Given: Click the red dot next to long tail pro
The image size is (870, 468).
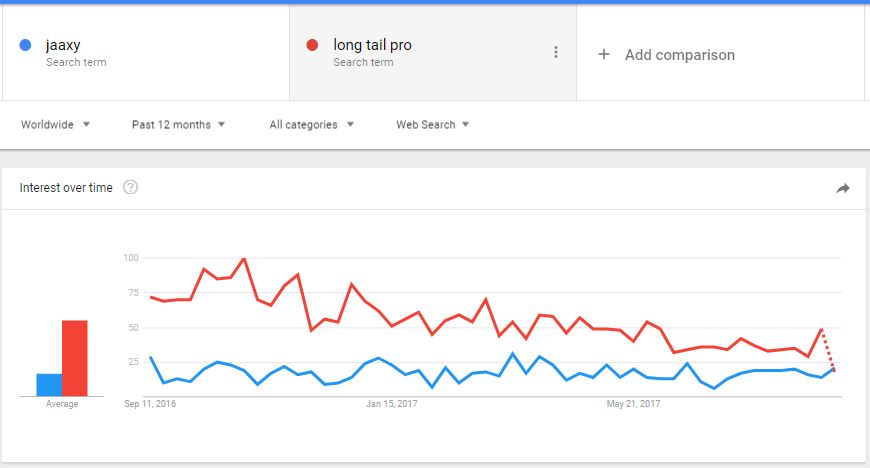Looking at the screenshot, I should (312, 45).
